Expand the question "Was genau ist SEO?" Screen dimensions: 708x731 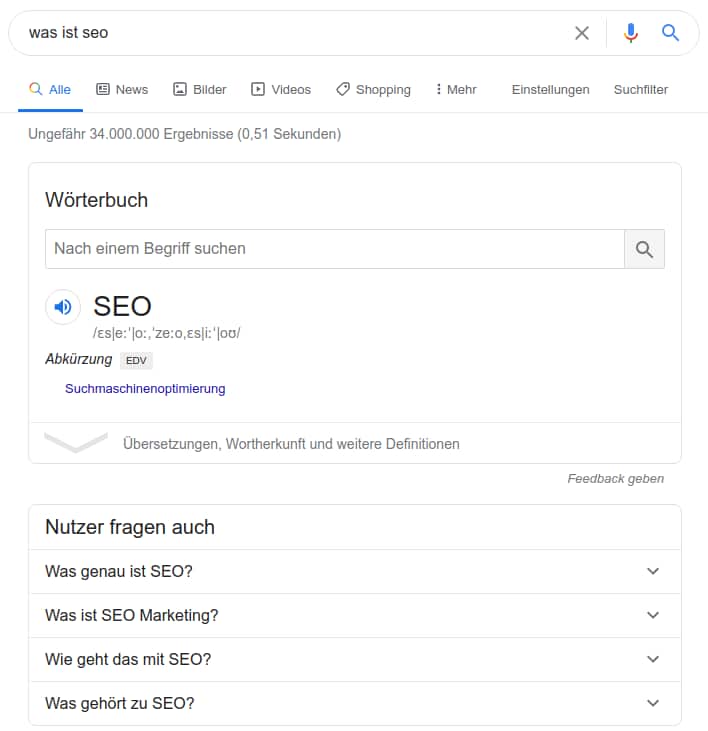(355, 572)
